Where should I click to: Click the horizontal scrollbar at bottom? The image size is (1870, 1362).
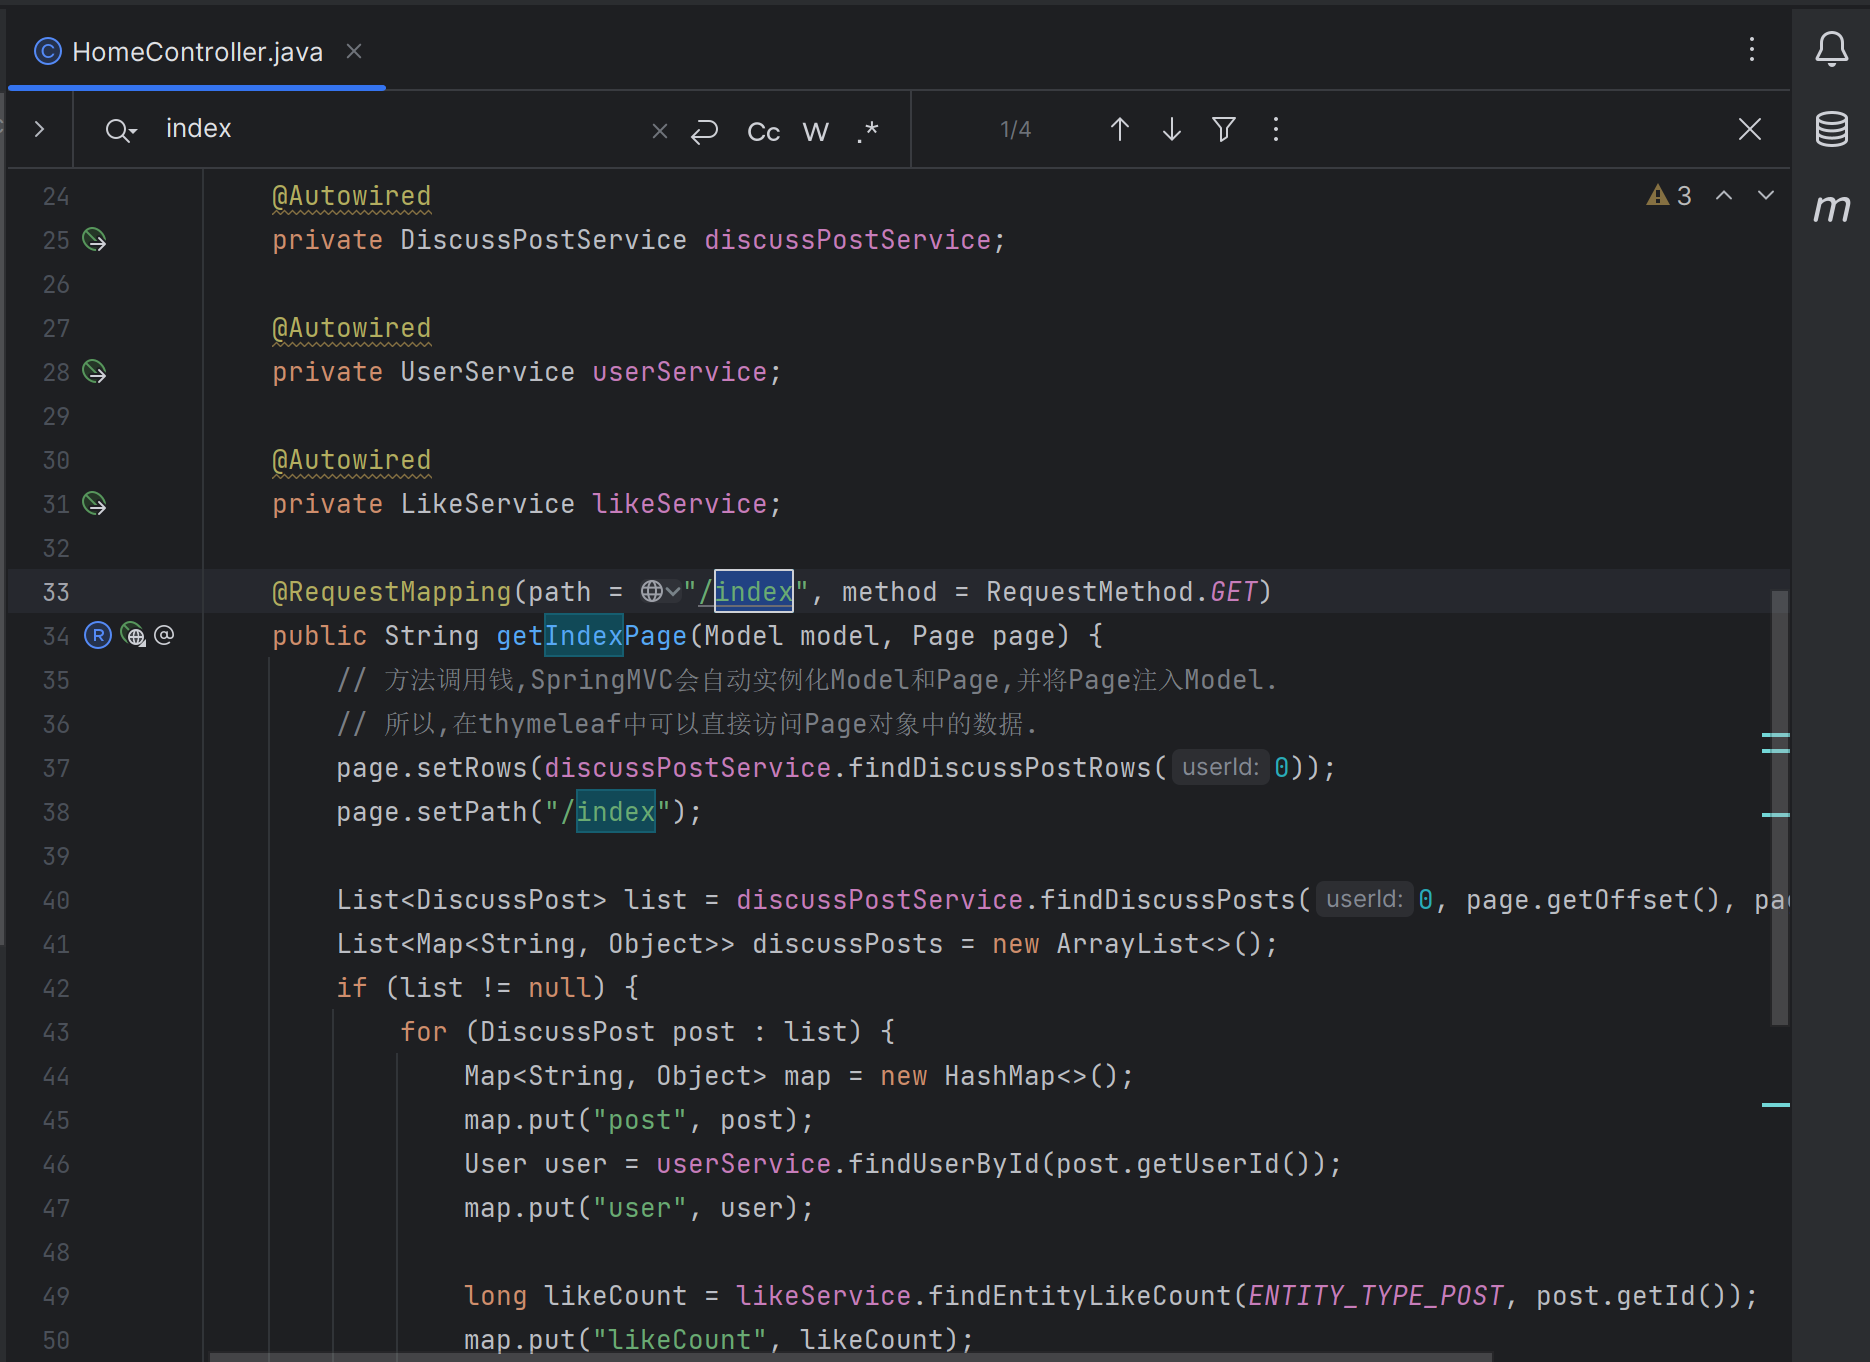850,1357
